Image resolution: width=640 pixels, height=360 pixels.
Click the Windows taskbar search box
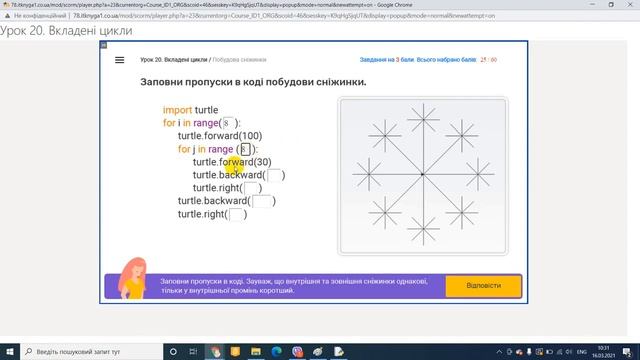coord(91,351)
